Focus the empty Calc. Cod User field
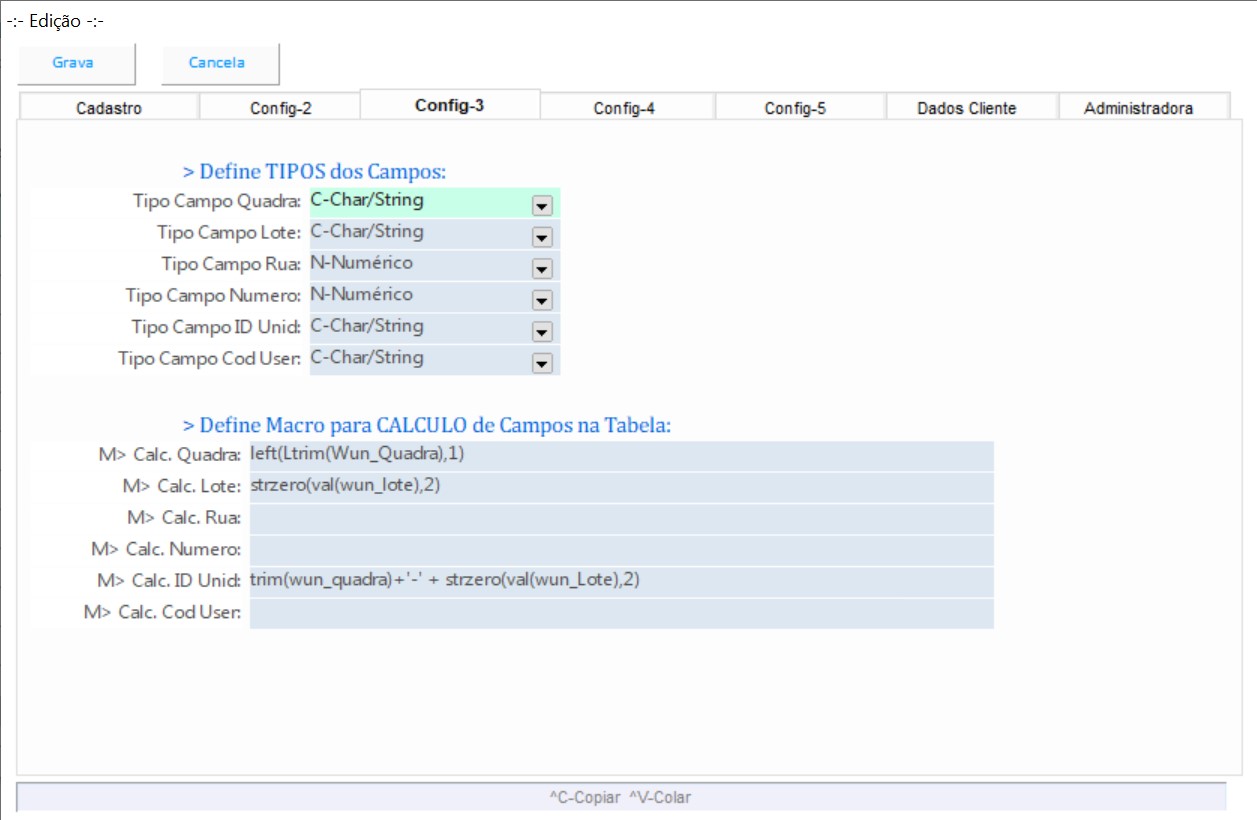Viewport: 1257px width, 820px height. coord(620,613)
